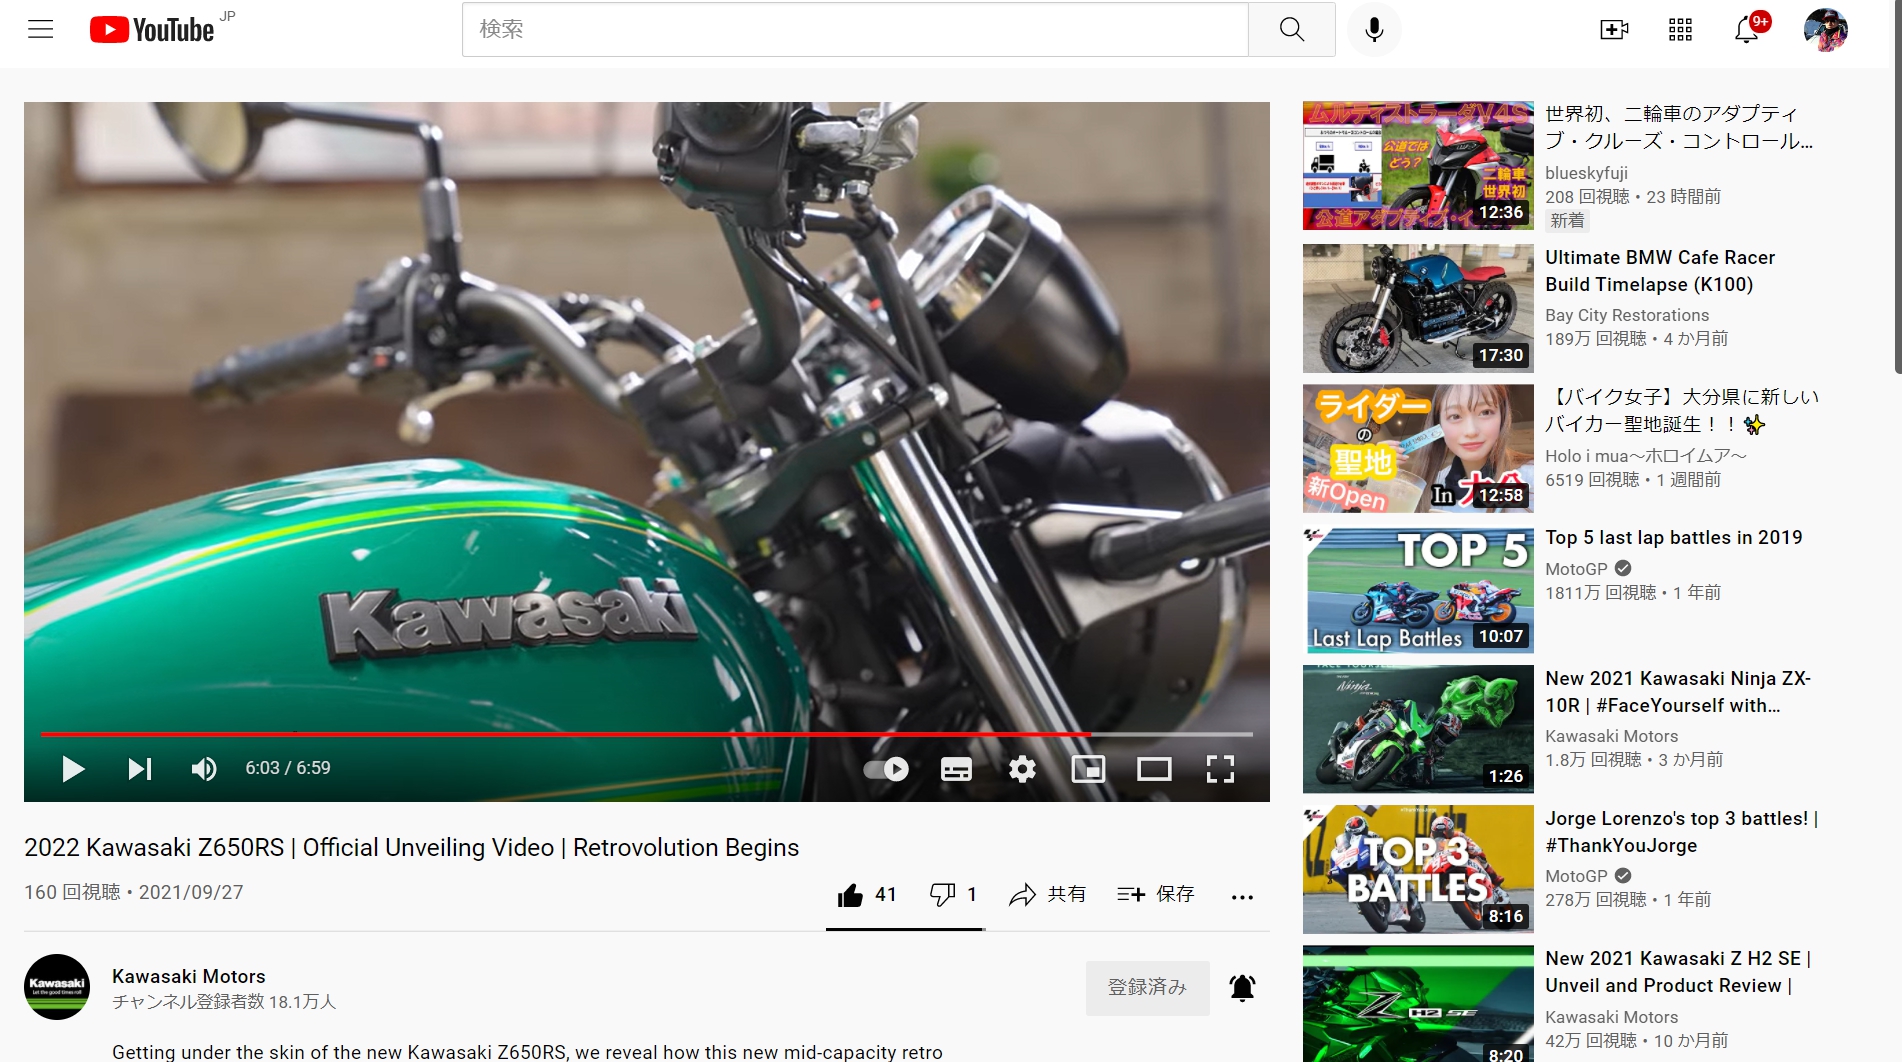Toggle the autoplay switch
The width and height of the screenshot is (1902, 1062).
tap(886, 769)
